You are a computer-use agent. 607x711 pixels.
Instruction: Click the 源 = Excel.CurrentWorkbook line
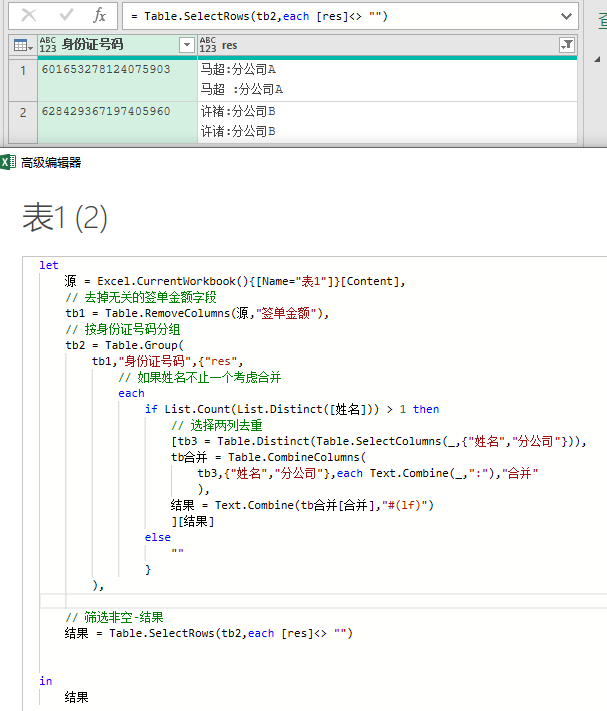(235, 281)
